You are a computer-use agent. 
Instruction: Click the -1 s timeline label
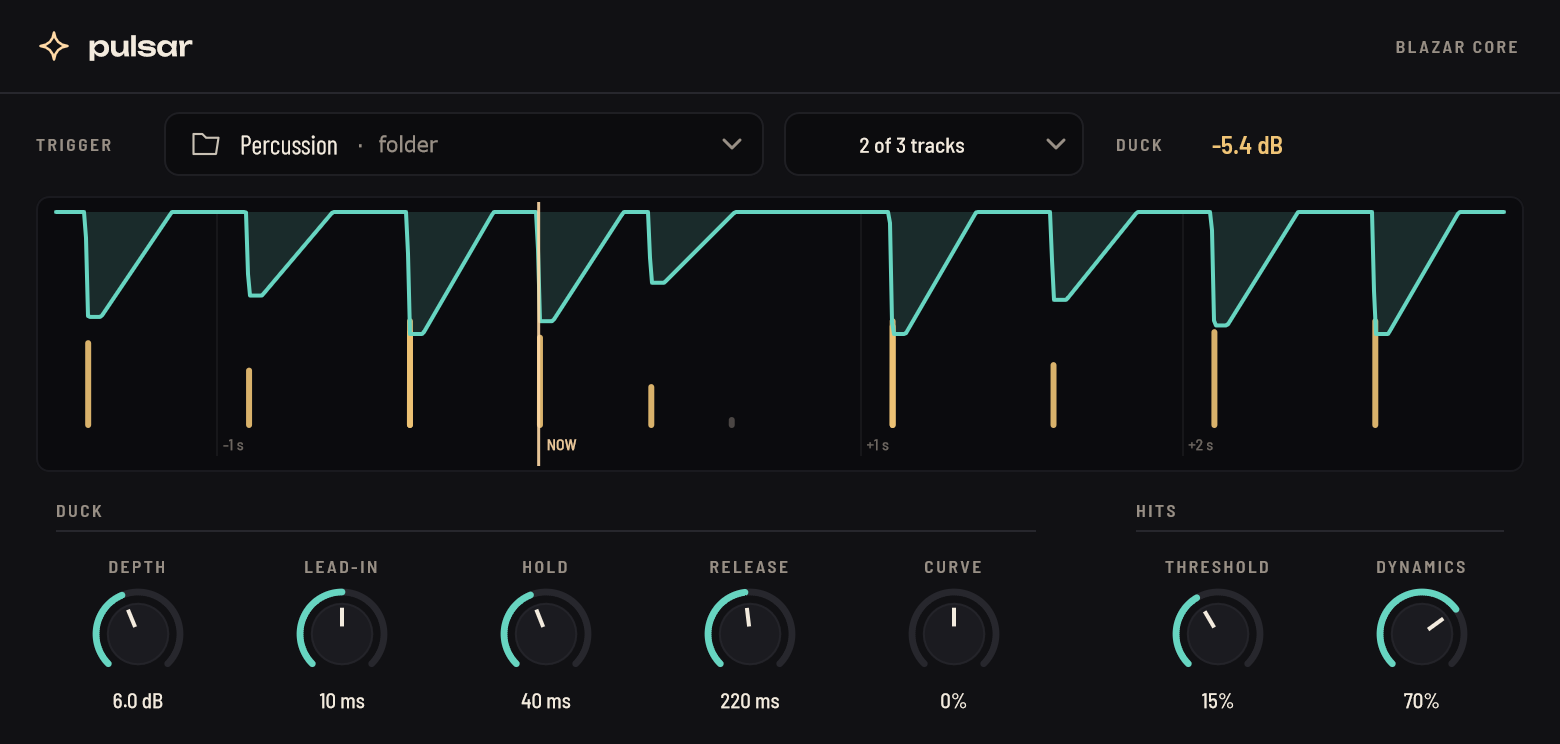click(x=233, y=445)
